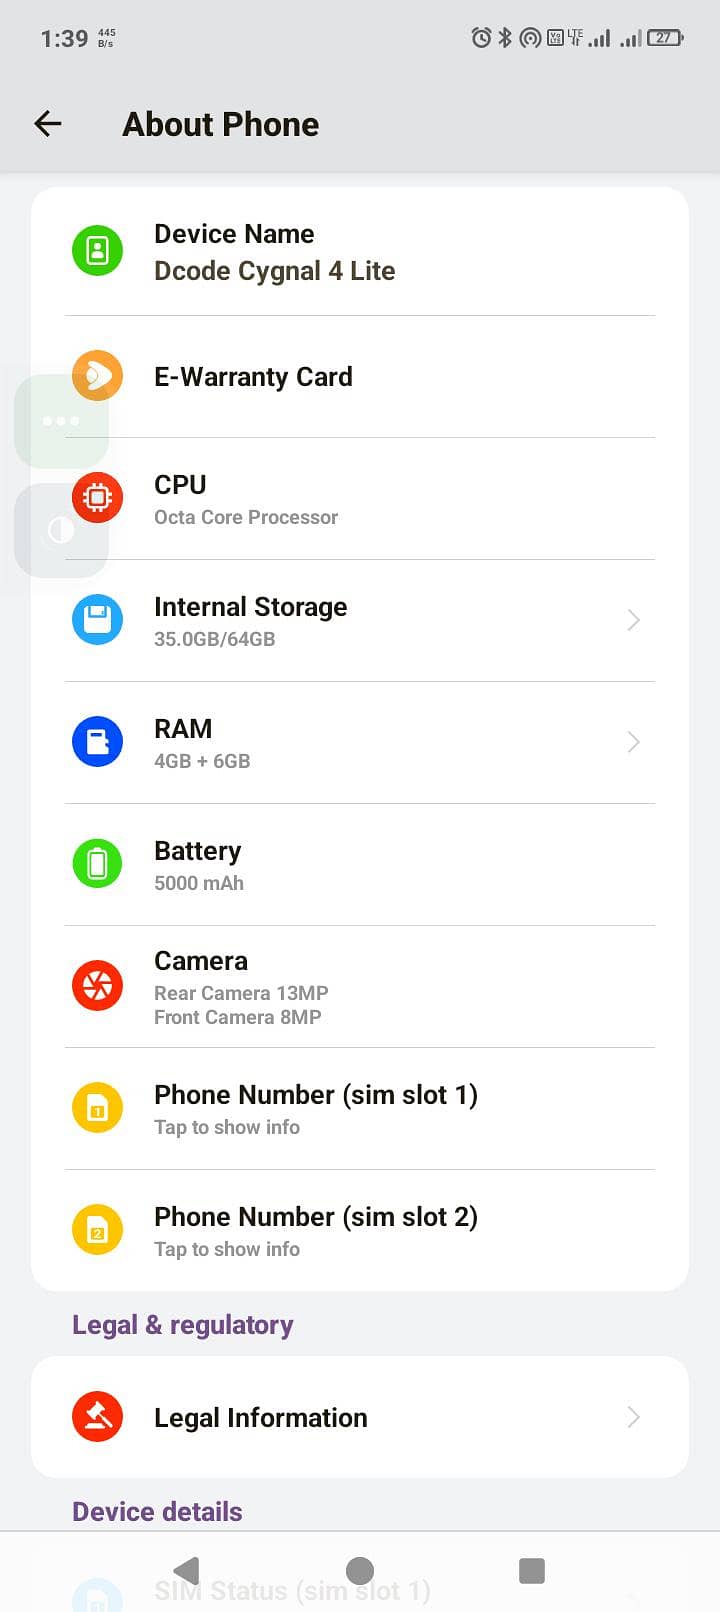Viewport: 720px width, 1612px height.
Task: Toggle the floating half-circle contrast button
Action: [61, 530]
